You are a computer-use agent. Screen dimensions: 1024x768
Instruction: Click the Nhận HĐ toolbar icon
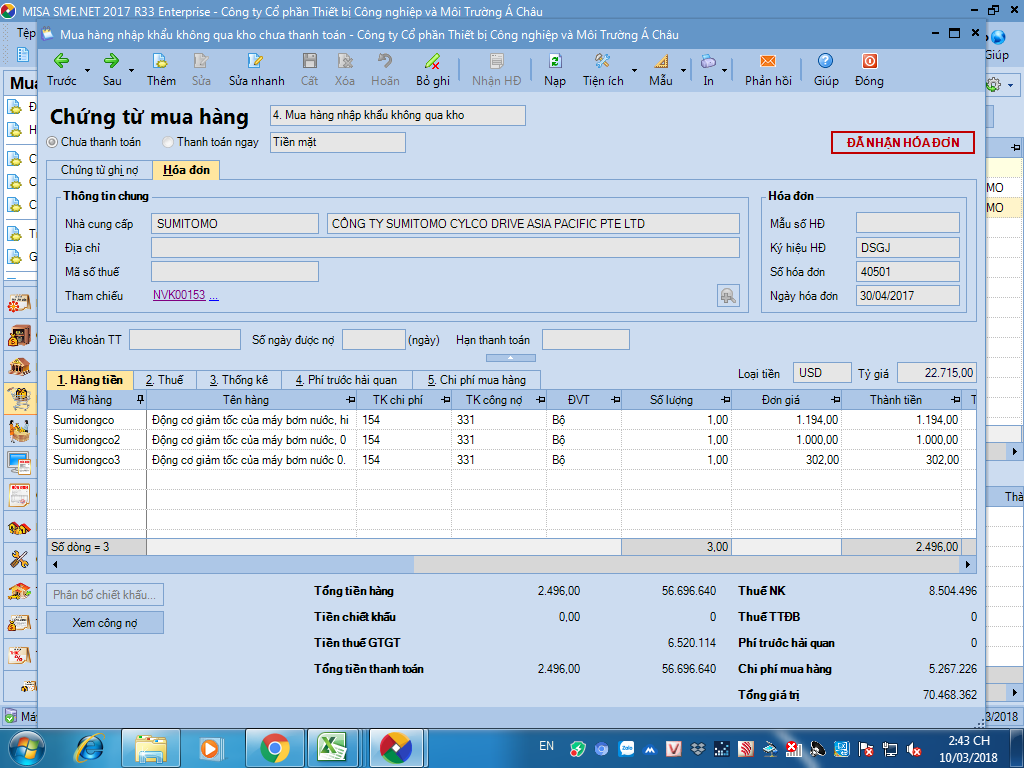pyautogui.click(x=496, y=69)
